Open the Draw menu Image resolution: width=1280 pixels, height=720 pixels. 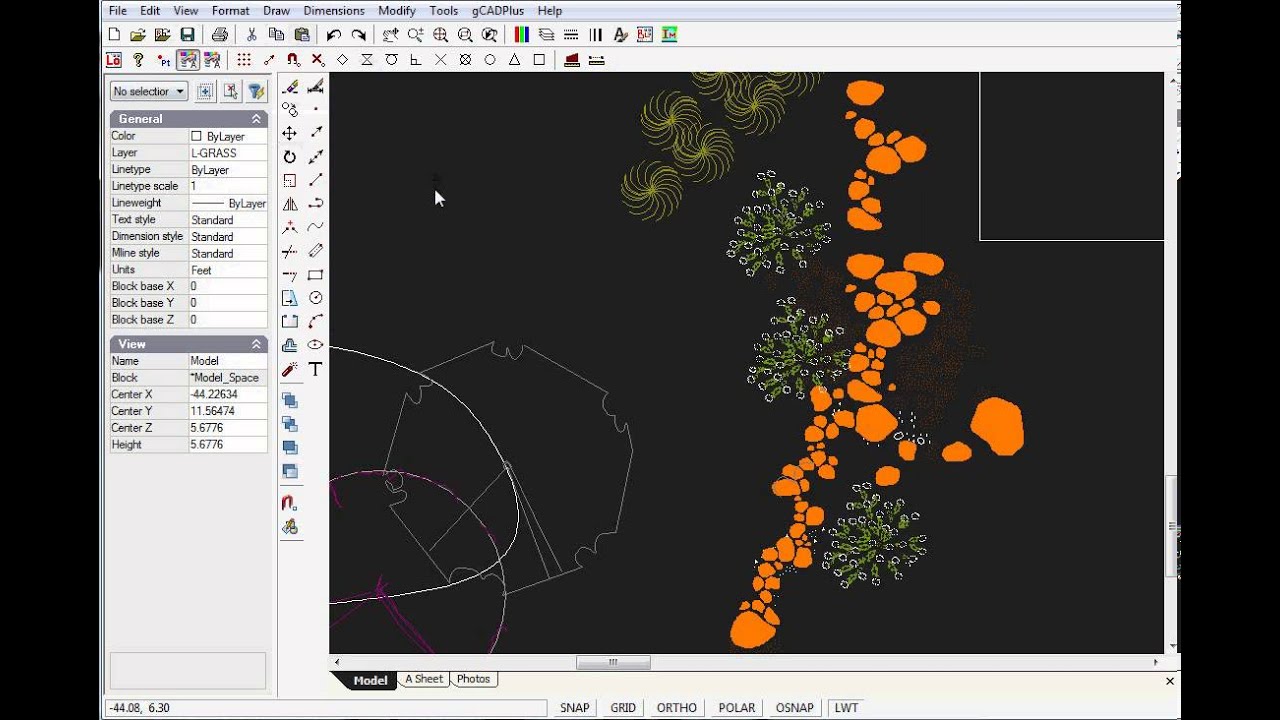pos(276,11)
